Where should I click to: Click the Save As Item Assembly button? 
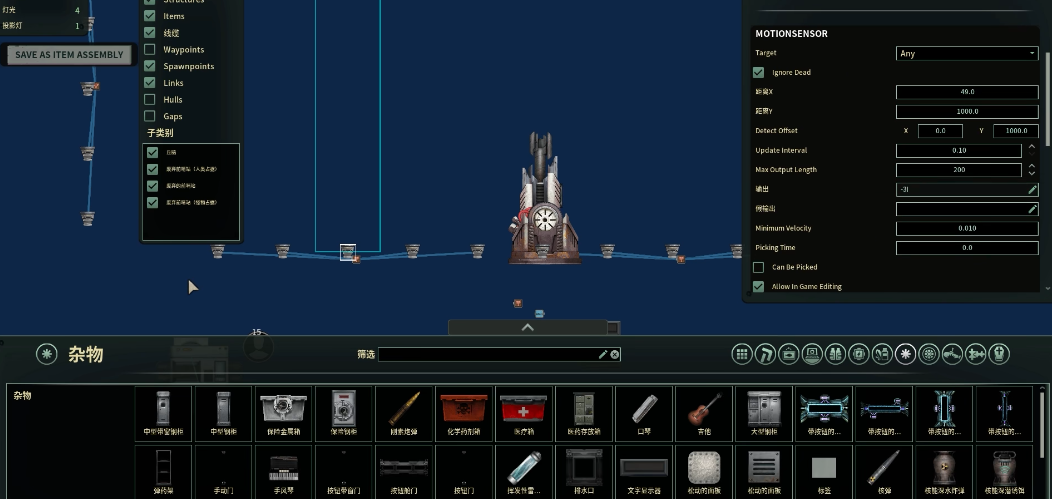point(70,55)
